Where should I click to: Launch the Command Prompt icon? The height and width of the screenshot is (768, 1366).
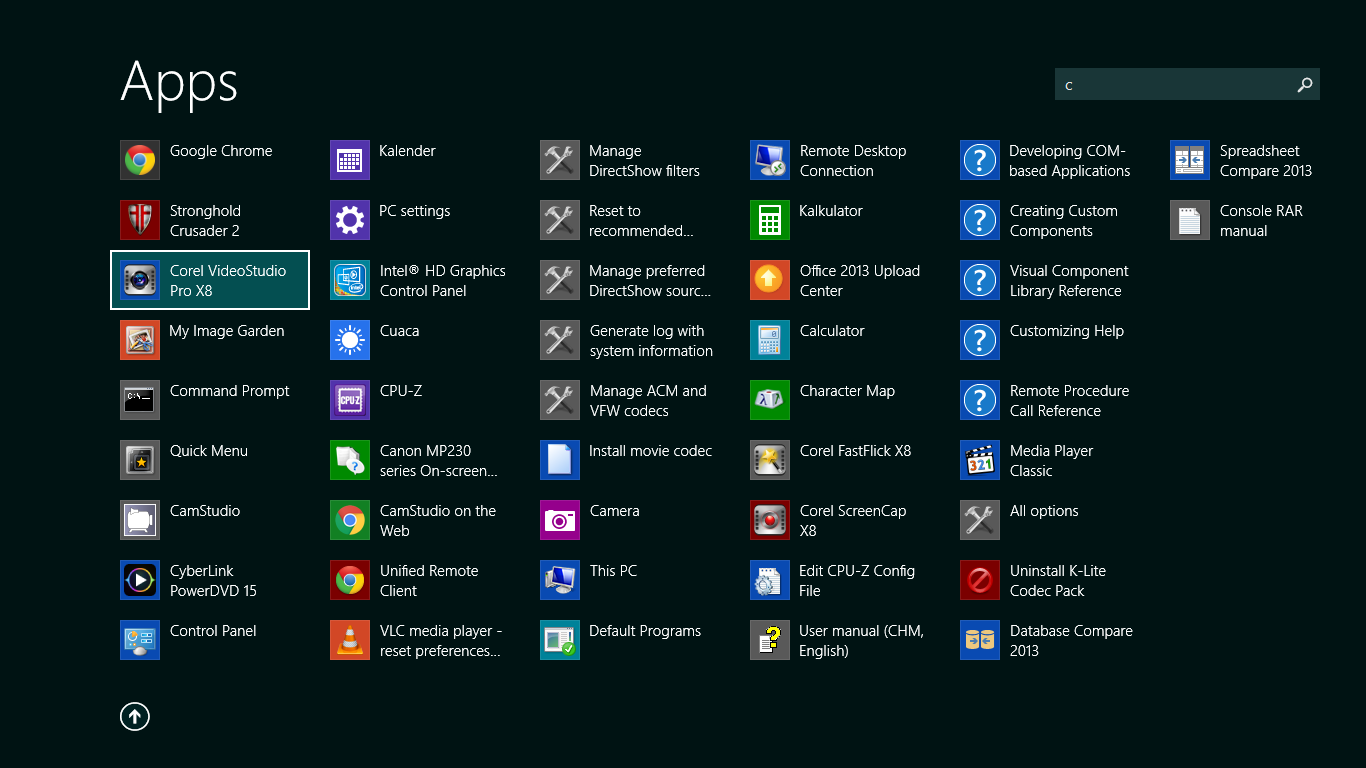(140, 400)
